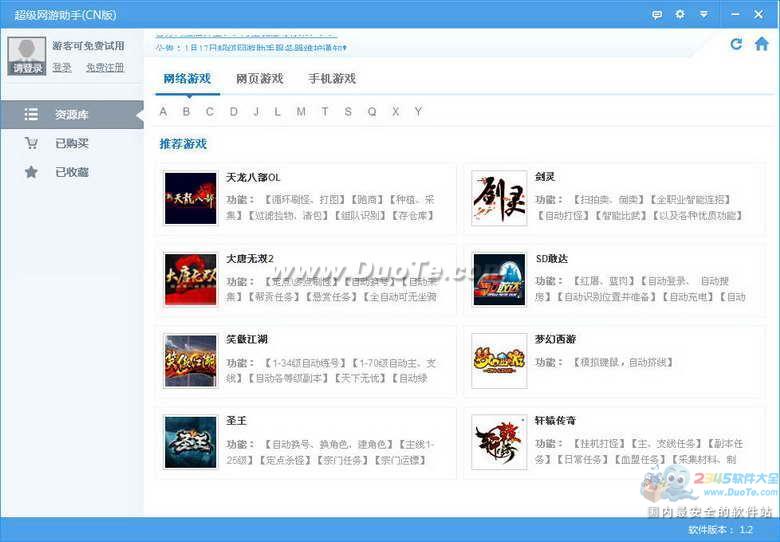Open the feedback chat icon
Screen dimensions: 780x542
click(657, 14)
